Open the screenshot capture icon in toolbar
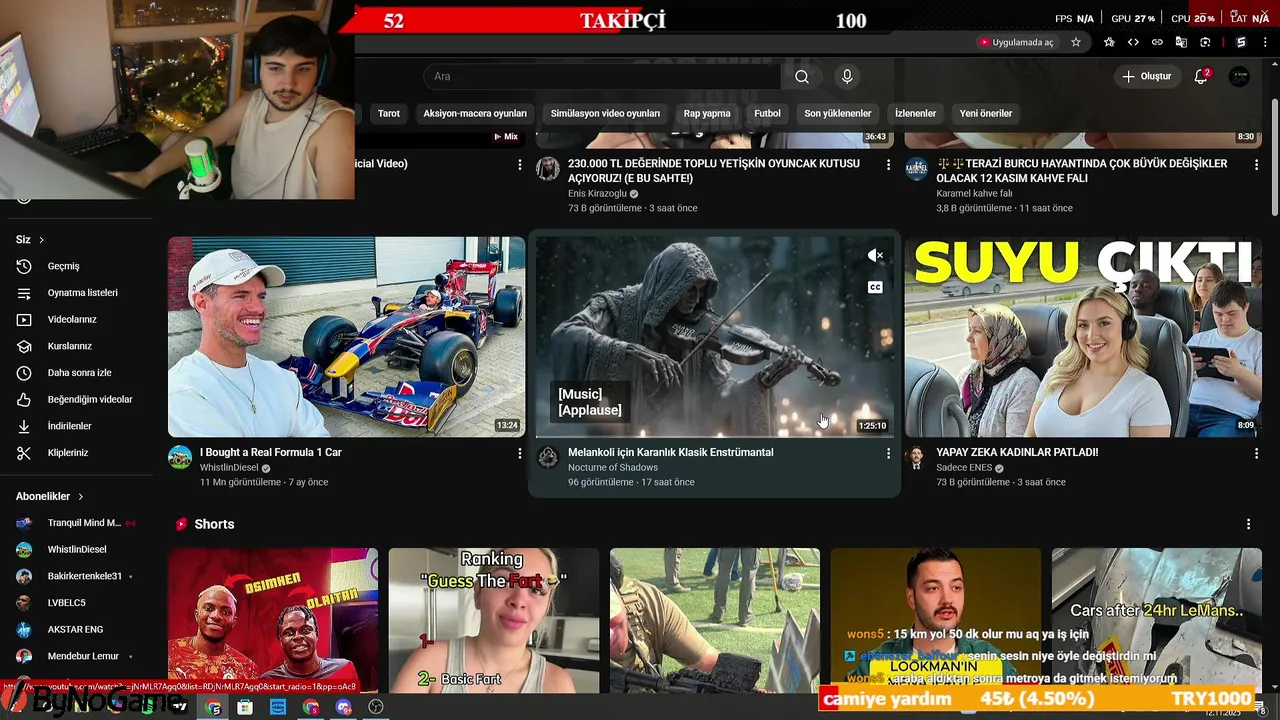 (x=1205, y=42)
